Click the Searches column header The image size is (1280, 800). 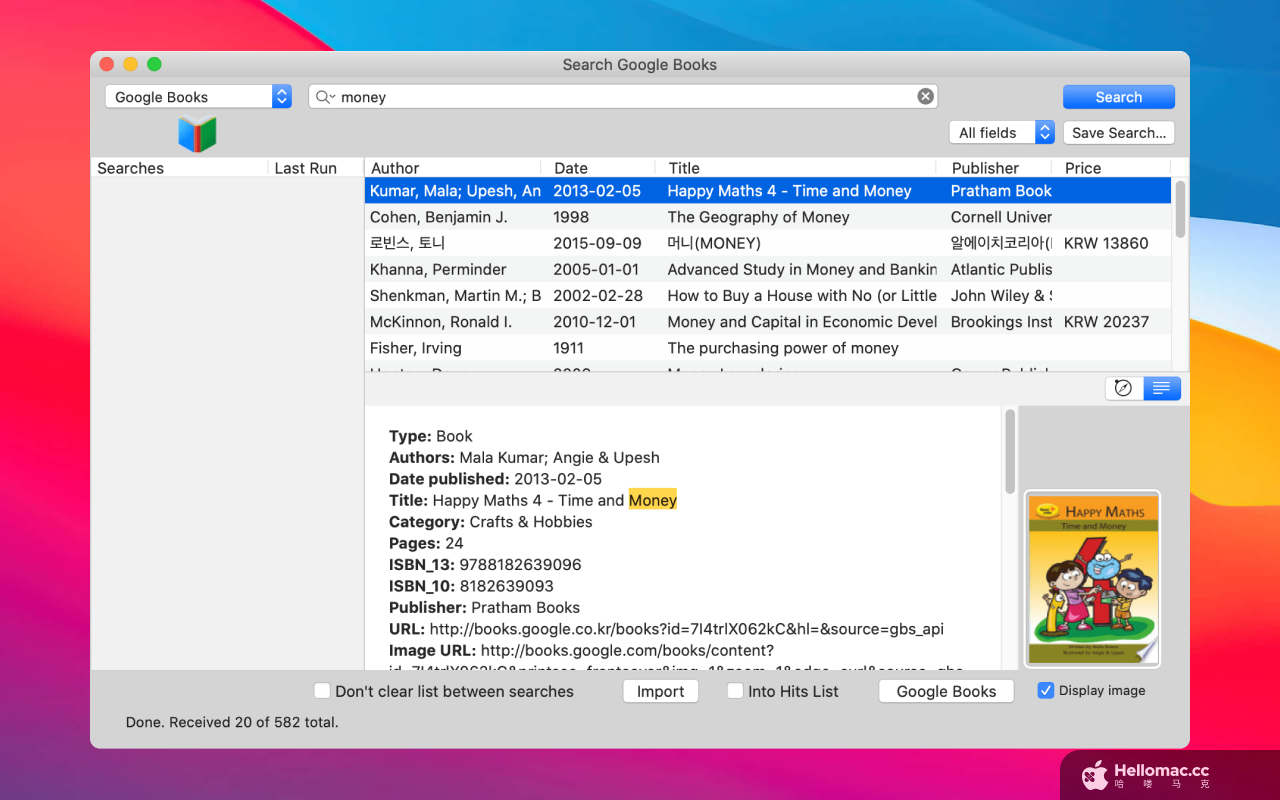(x=179, y=168)
